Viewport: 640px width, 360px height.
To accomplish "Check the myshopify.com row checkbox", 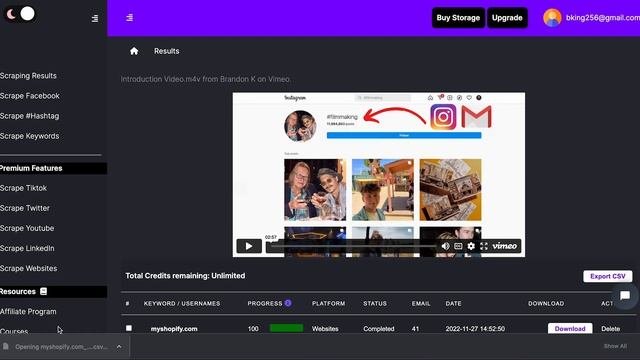I will tap(129, 328).
